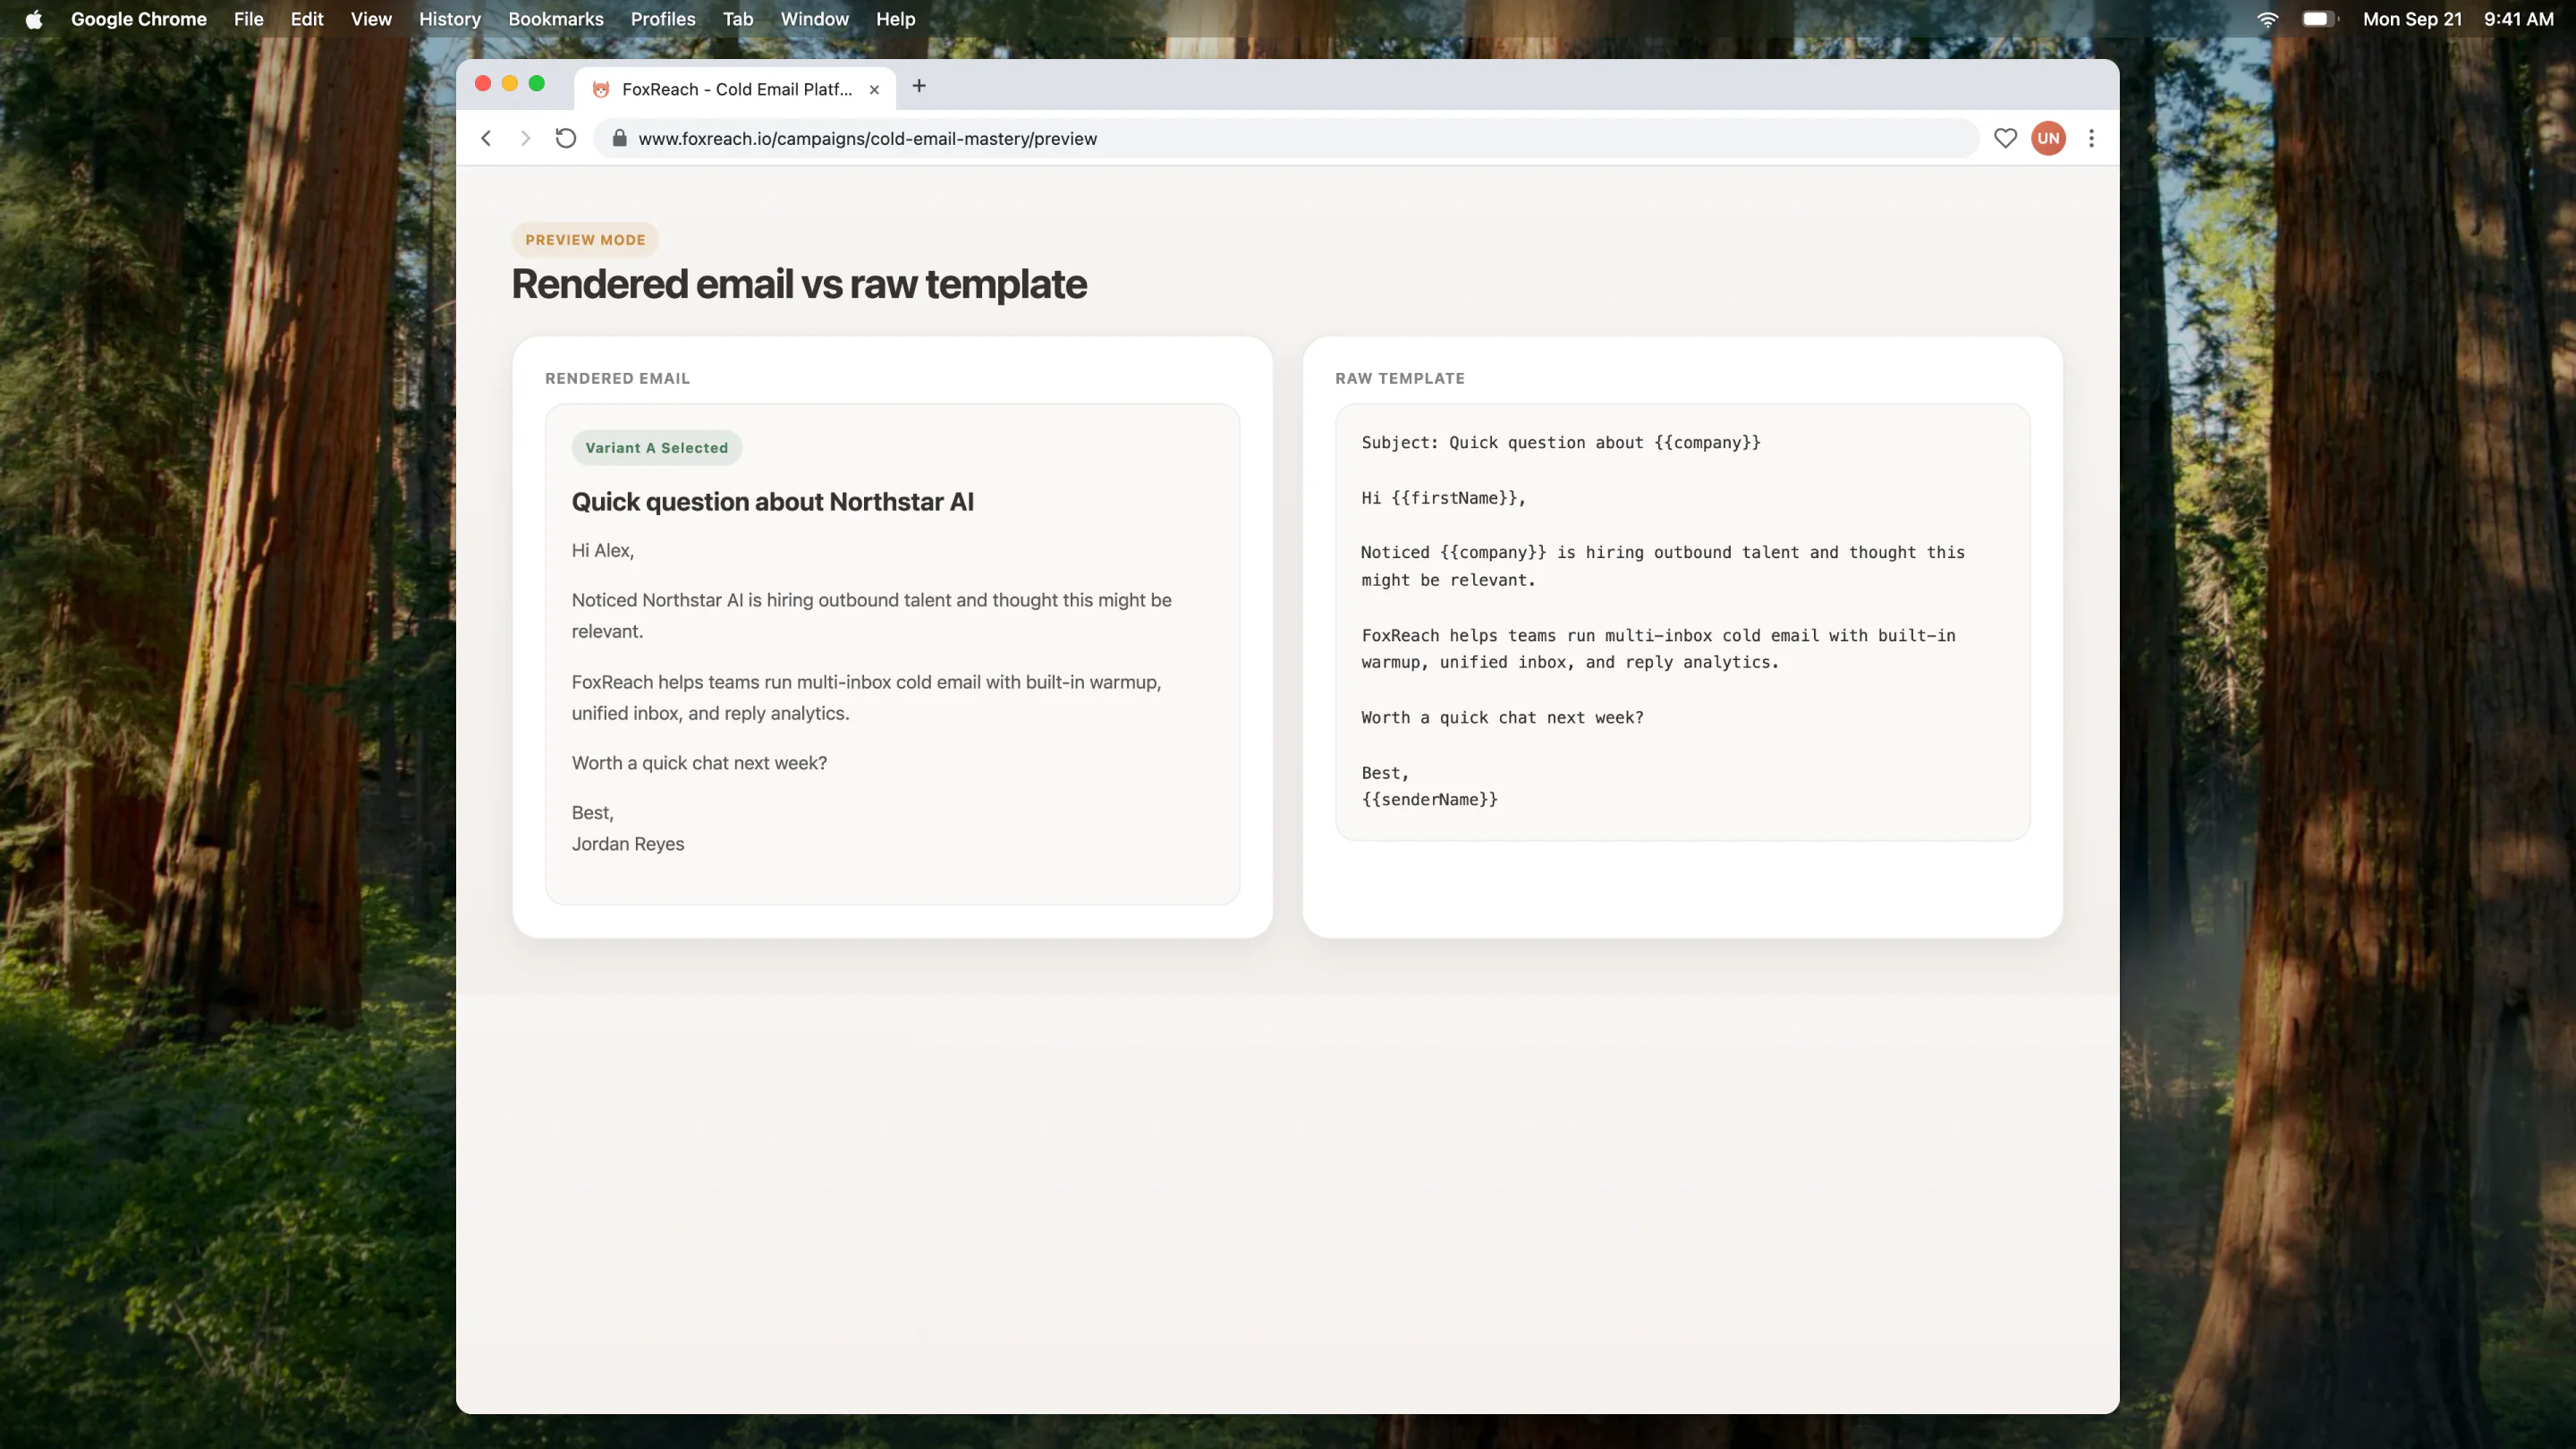This screenshot has height=1449, width=2576.
Task: Click the Variant A Selected badge
Action: click(x=657, y=448)
